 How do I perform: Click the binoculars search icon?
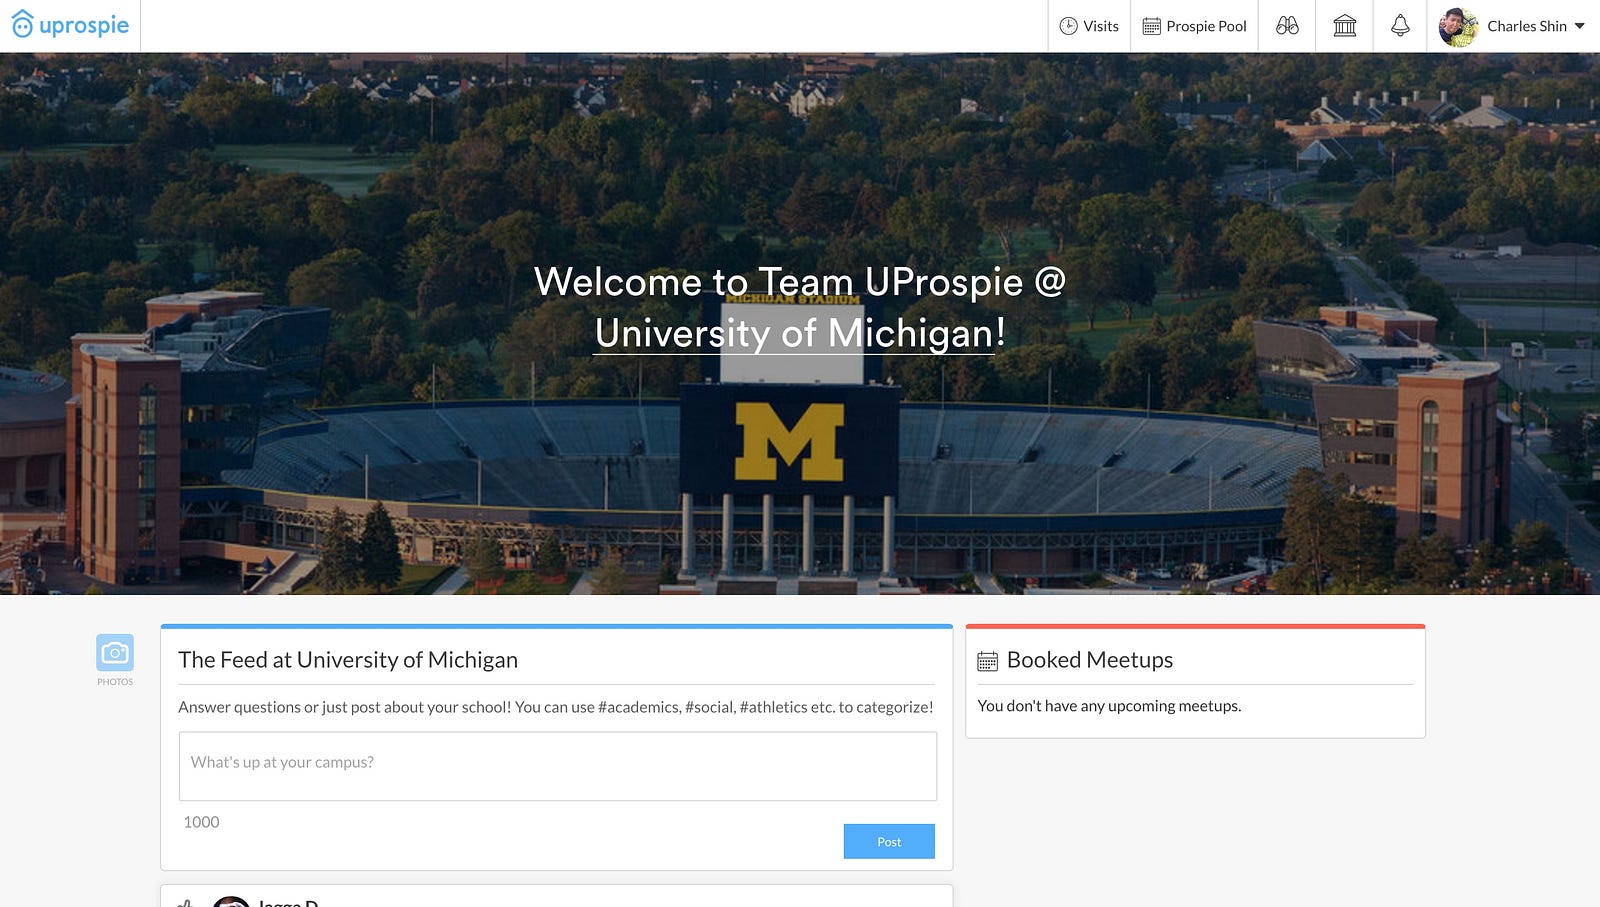[x=1287, y=26]
